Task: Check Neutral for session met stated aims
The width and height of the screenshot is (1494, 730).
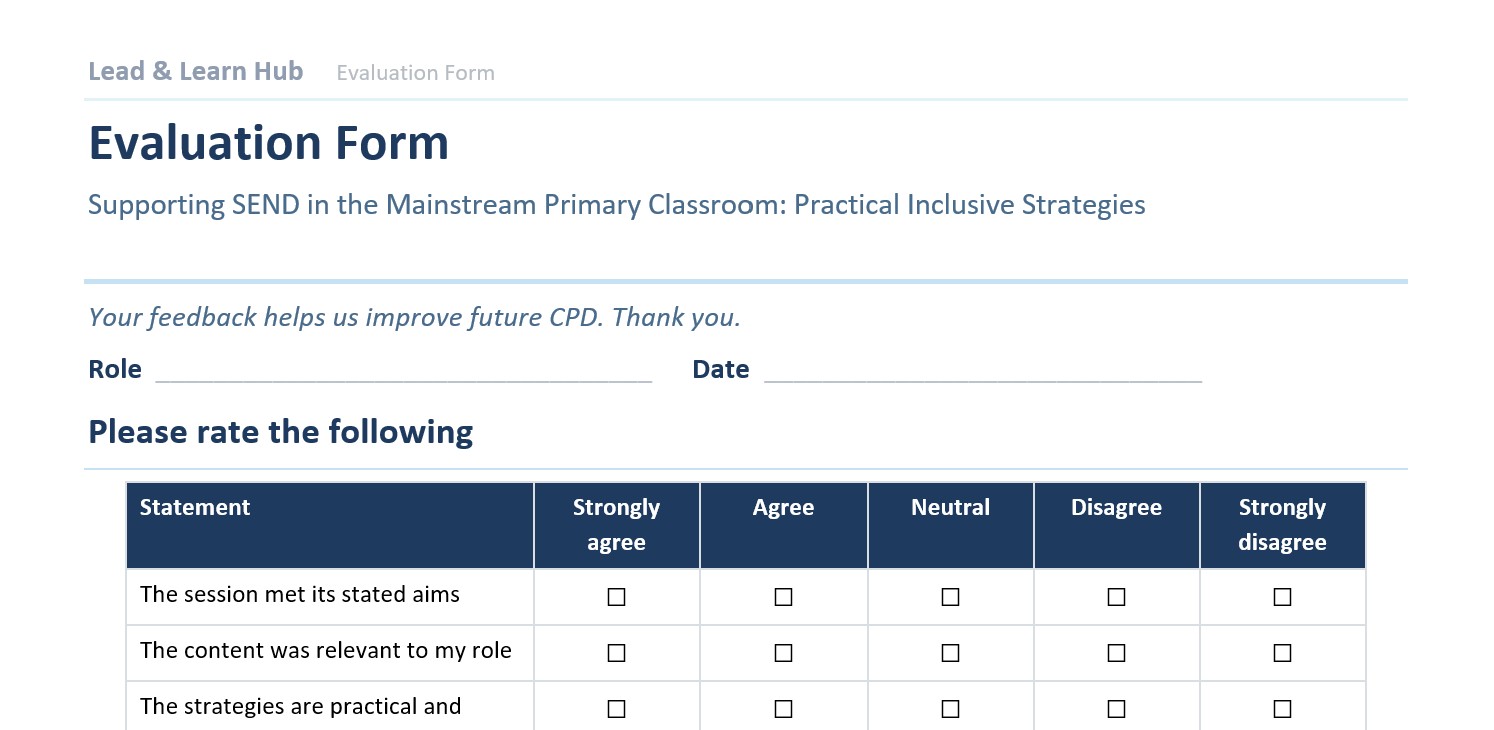Action: tap(950, 597)
